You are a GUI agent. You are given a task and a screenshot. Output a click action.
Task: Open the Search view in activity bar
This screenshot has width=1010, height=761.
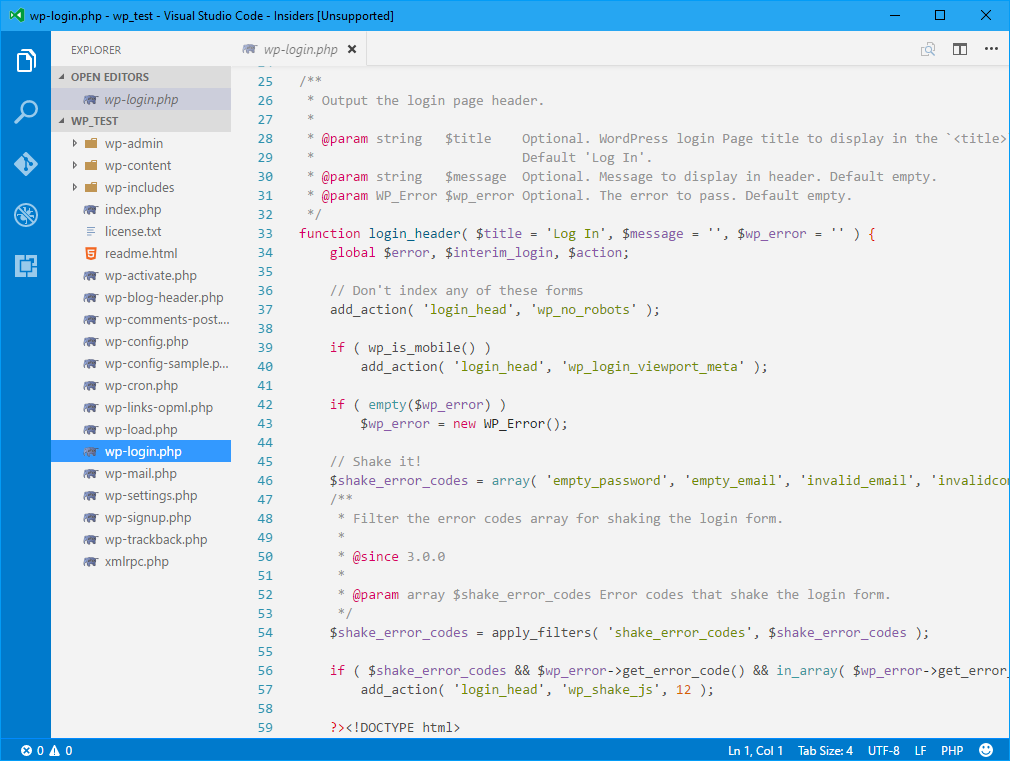26,112
